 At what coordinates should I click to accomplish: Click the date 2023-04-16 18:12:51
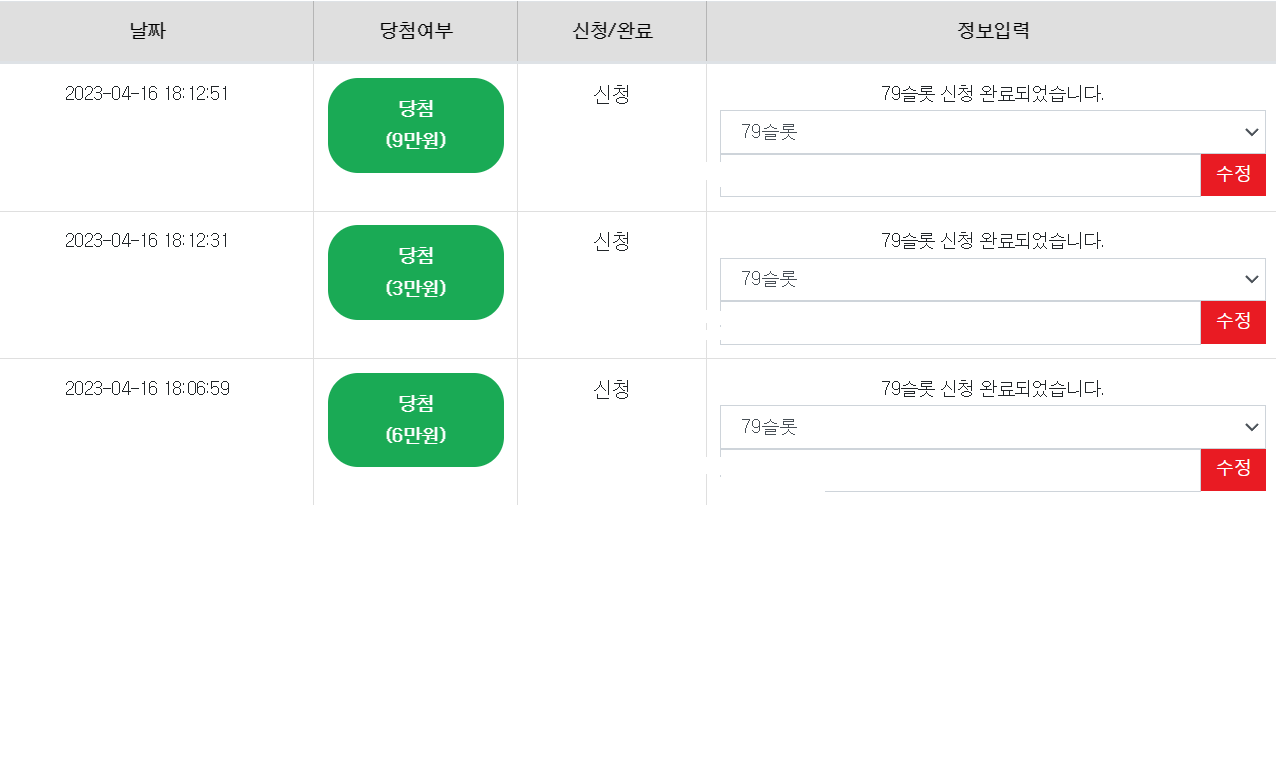[x=147, y=94]
